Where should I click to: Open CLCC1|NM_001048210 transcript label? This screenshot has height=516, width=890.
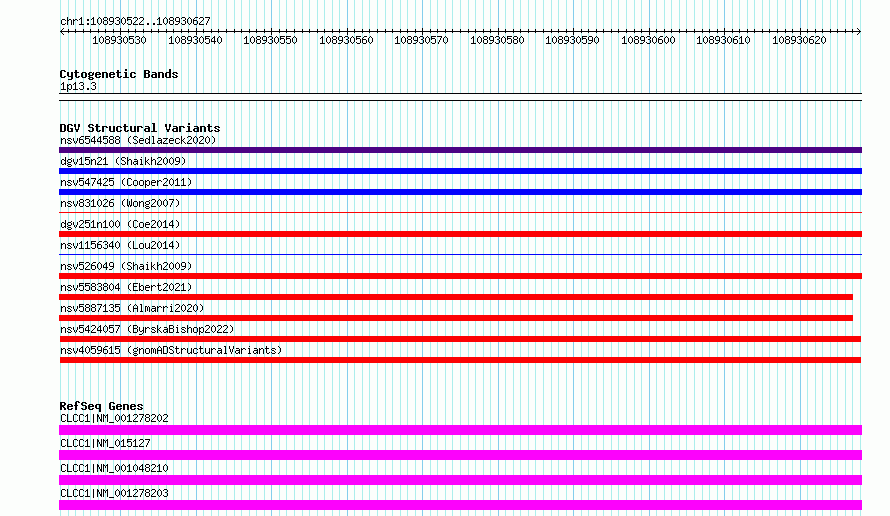(x=114, y=468)
